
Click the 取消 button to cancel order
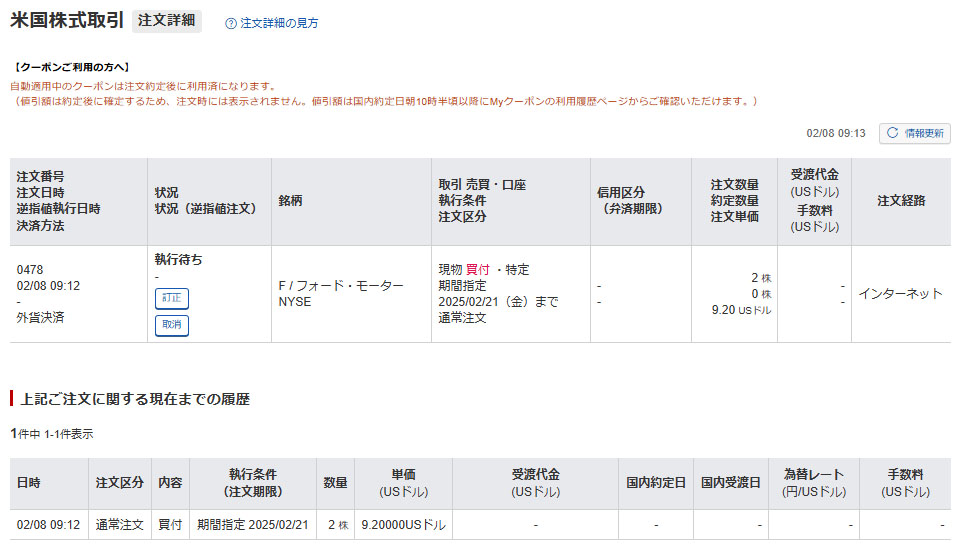tap(172, 325)
